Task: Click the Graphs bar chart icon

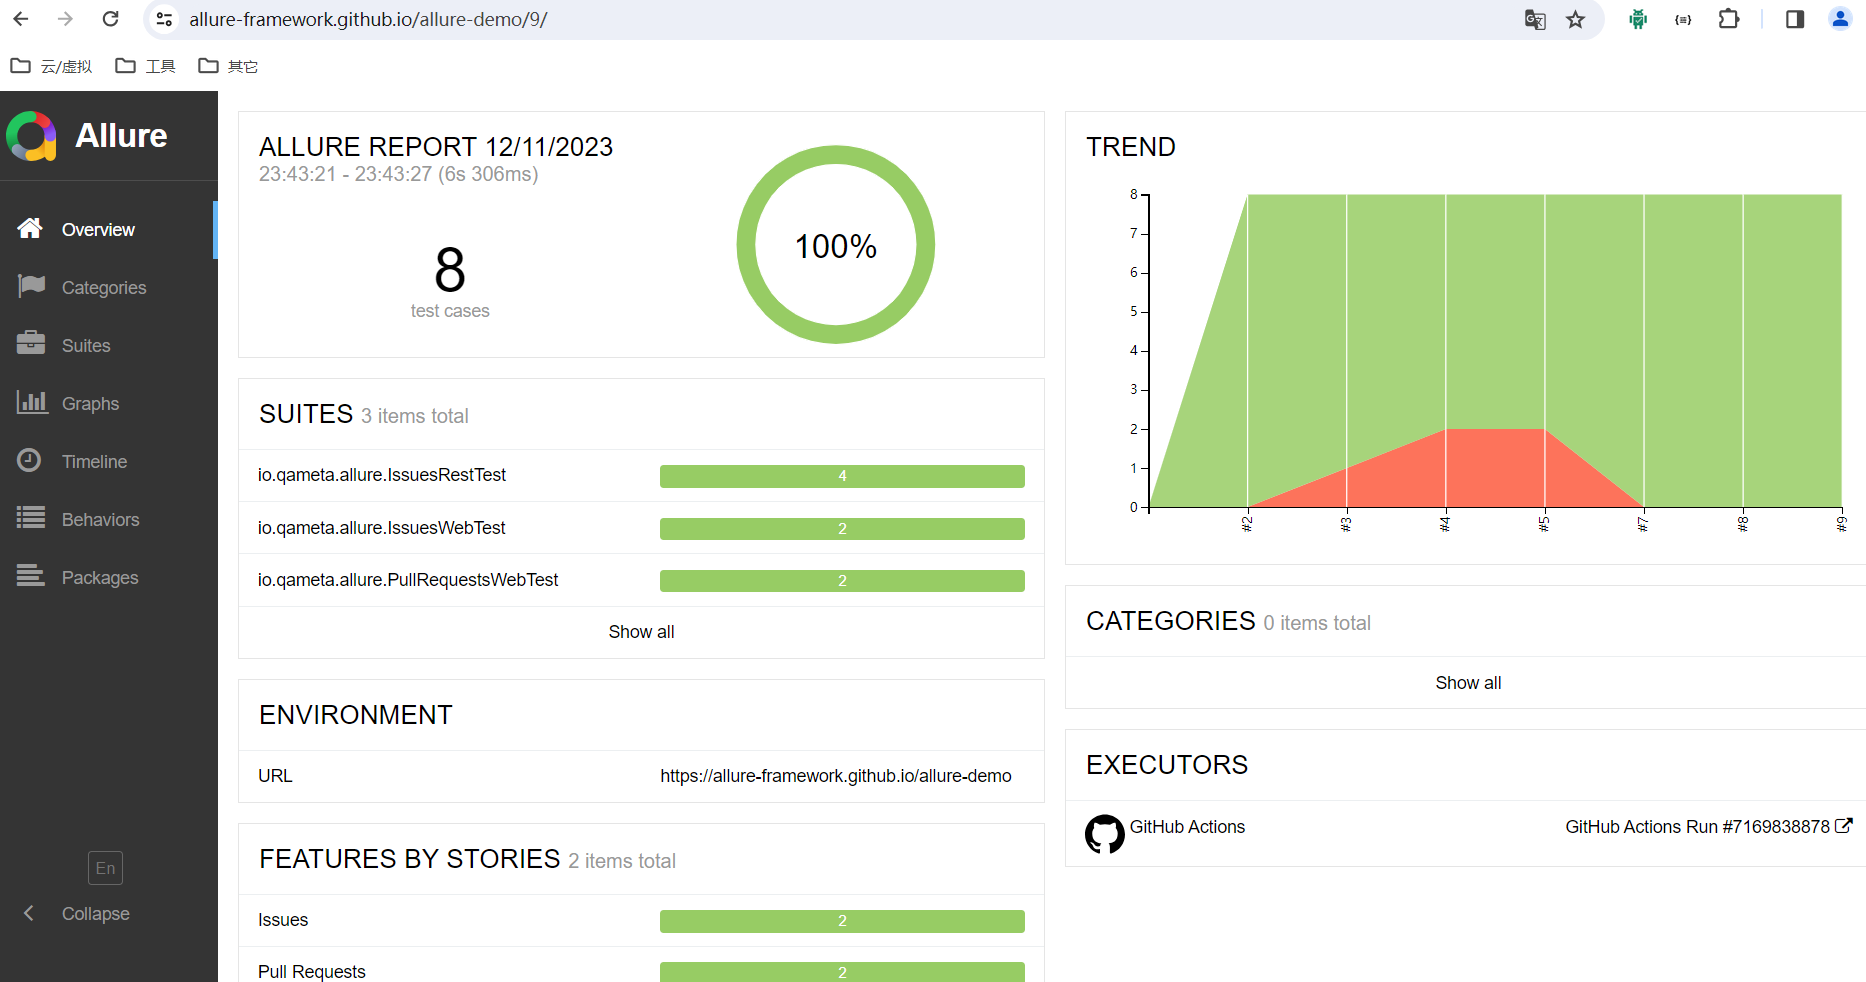Action: tap(32, 402)
